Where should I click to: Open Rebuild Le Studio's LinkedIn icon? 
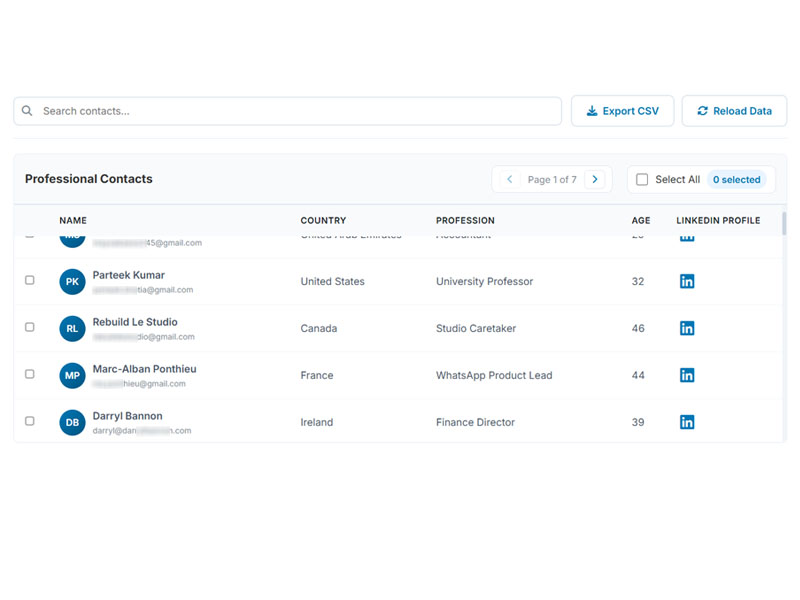pos(687,328)
